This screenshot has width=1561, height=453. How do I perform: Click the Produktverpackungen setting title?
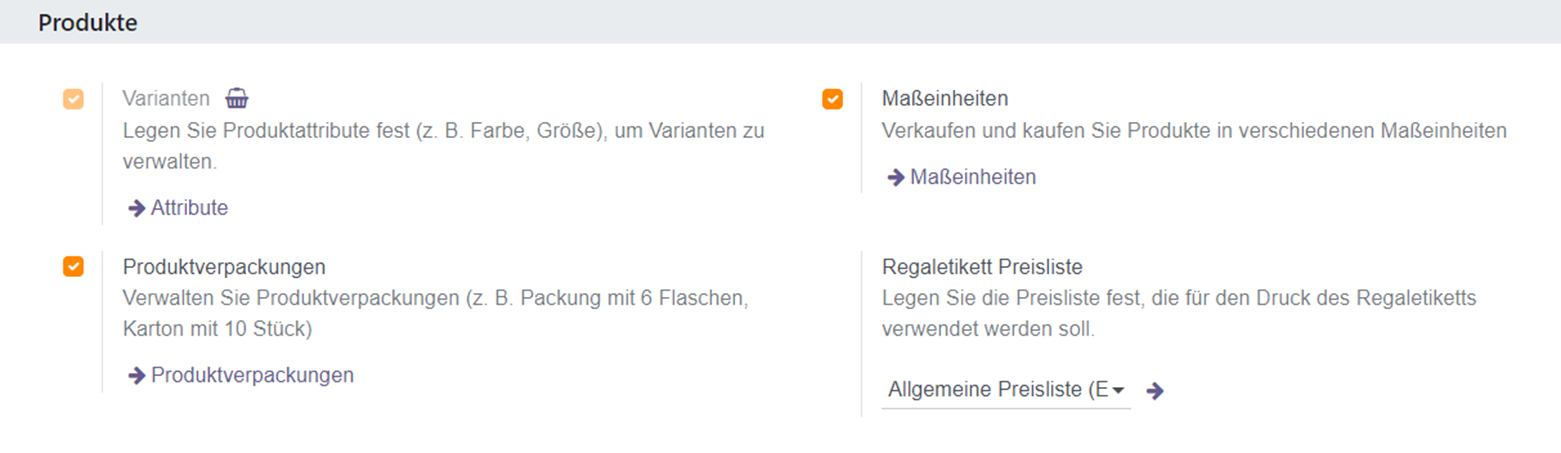point(225,267)
